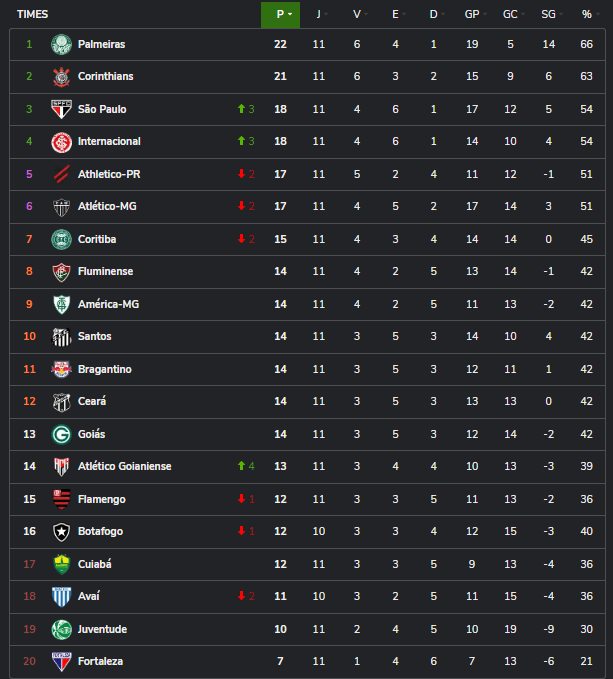This screenshot has width=613, height=679.
Task: Click the Cuiabá club crest
Action: pos(62,564)
